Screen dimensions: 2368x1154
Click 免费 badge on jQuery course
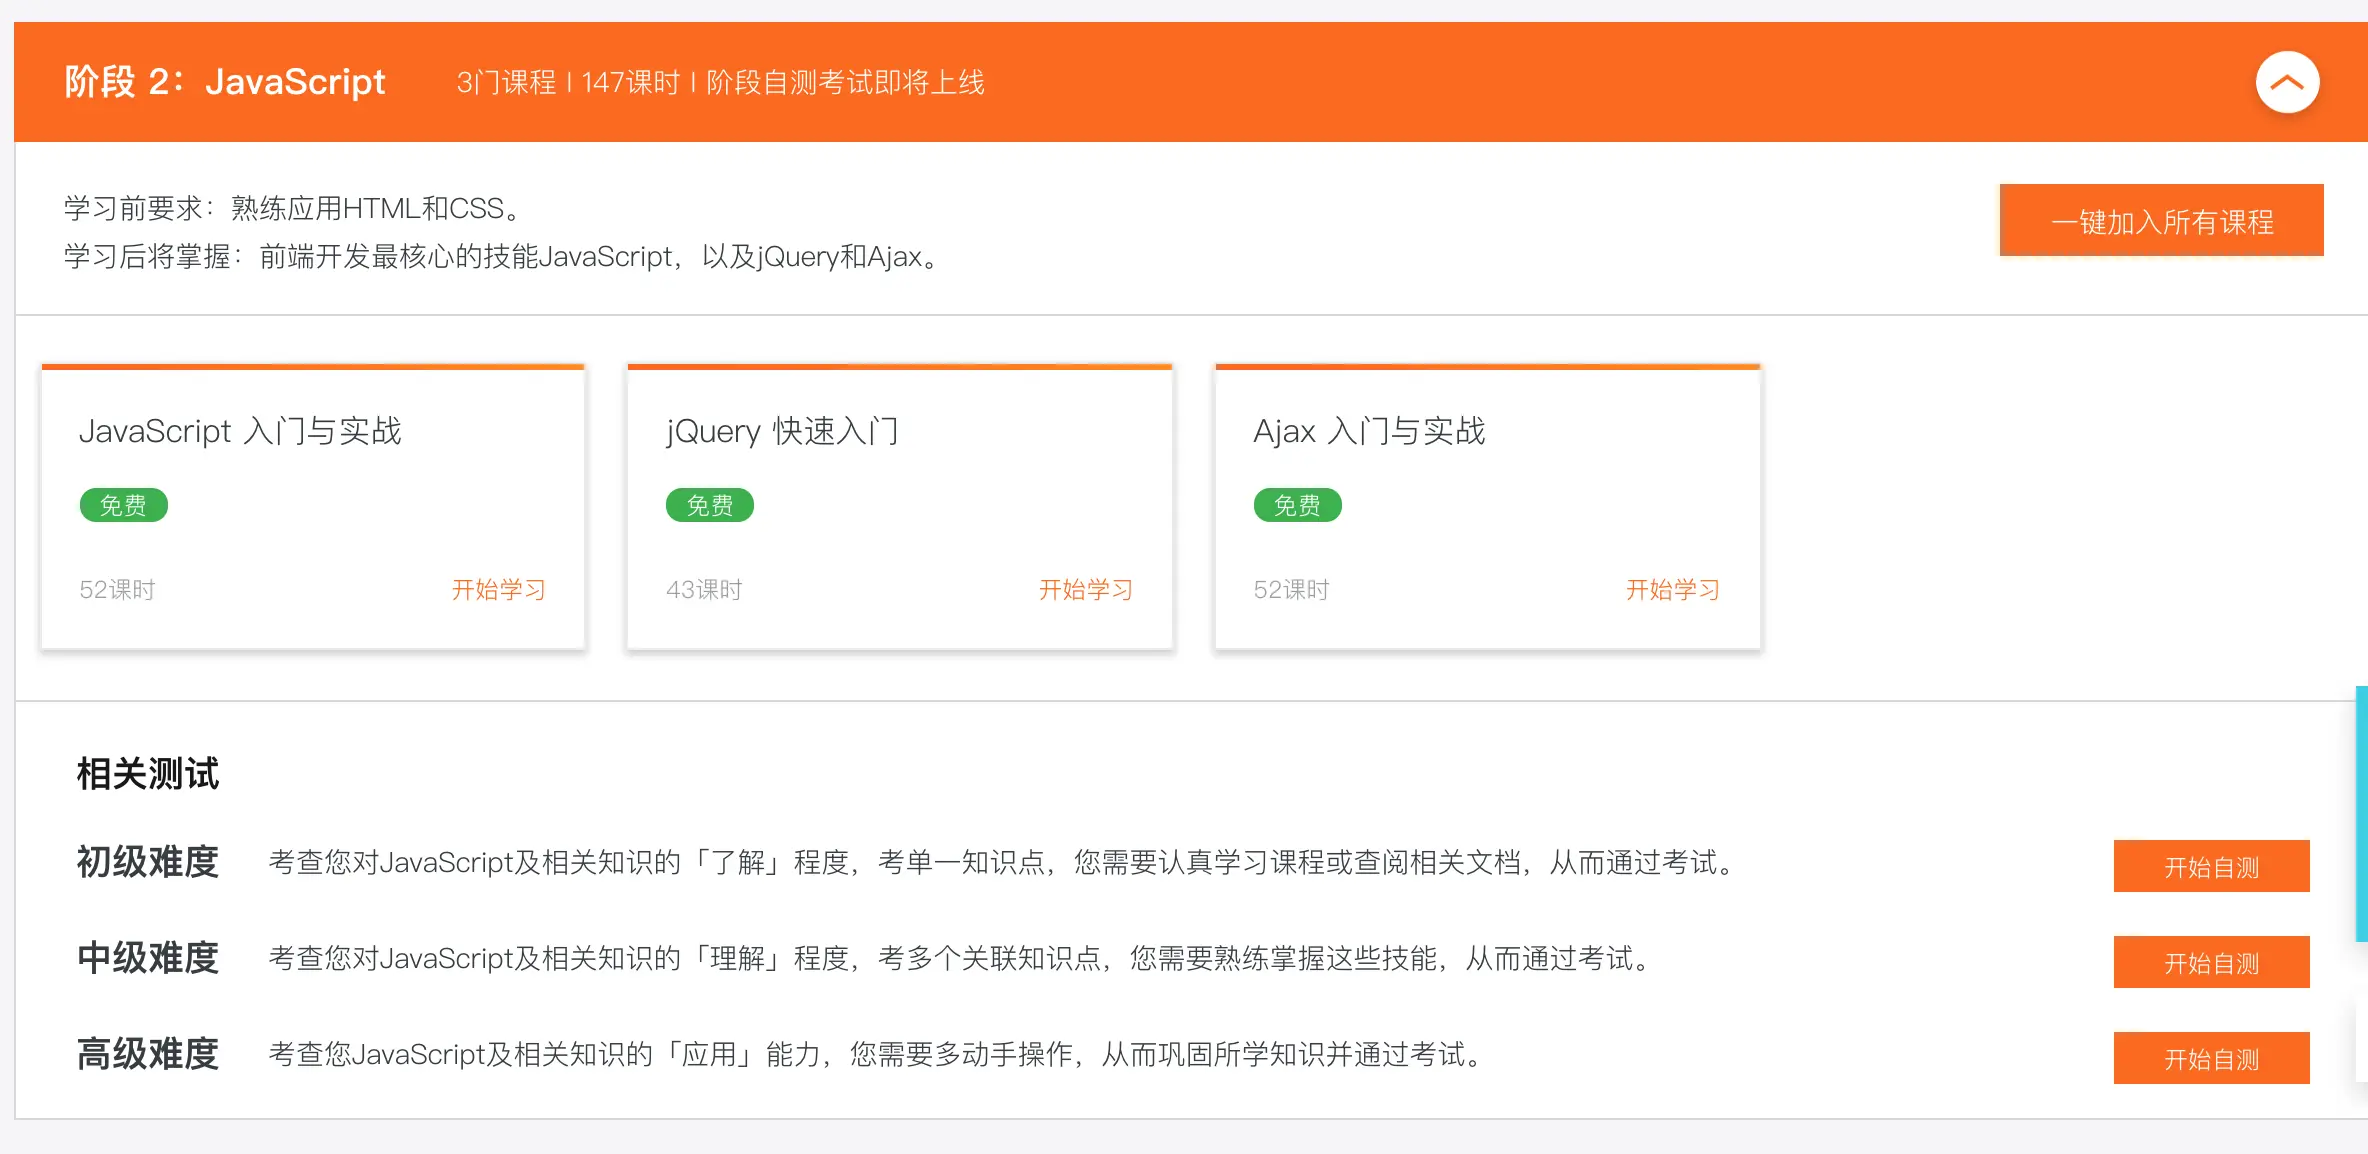click(710, 505)
